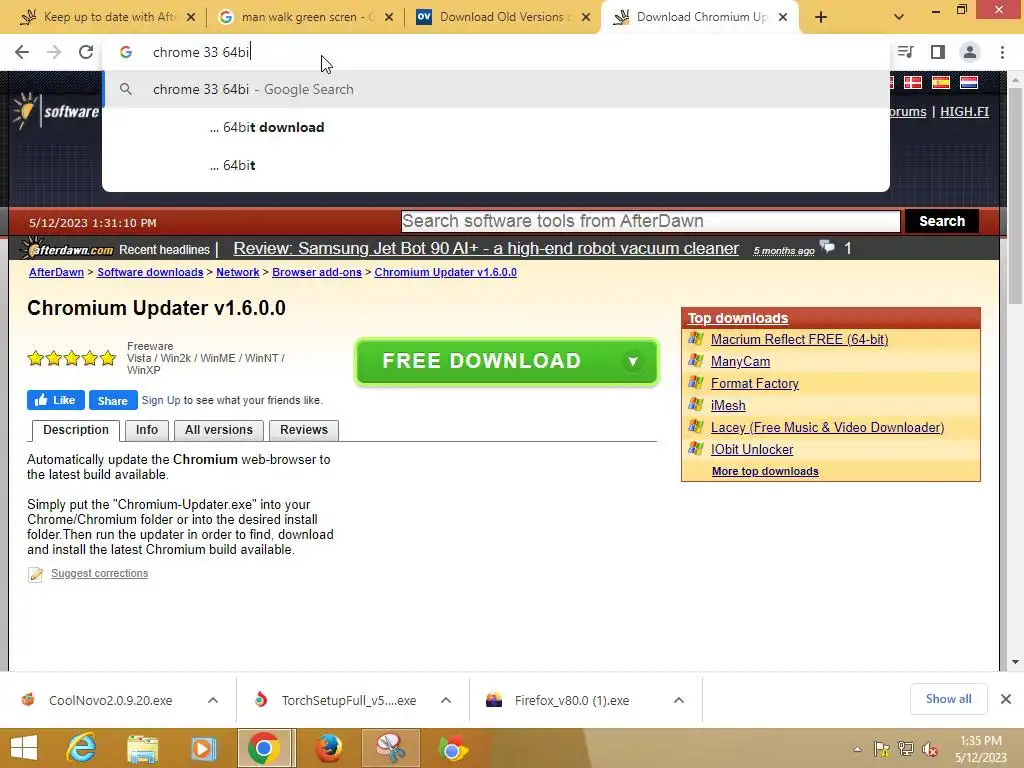Reload the page with the refresh icon

86,52
